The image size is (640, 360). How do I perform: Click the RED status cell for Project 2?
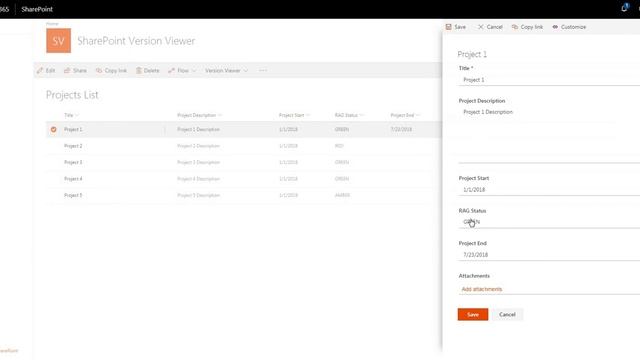339,146
